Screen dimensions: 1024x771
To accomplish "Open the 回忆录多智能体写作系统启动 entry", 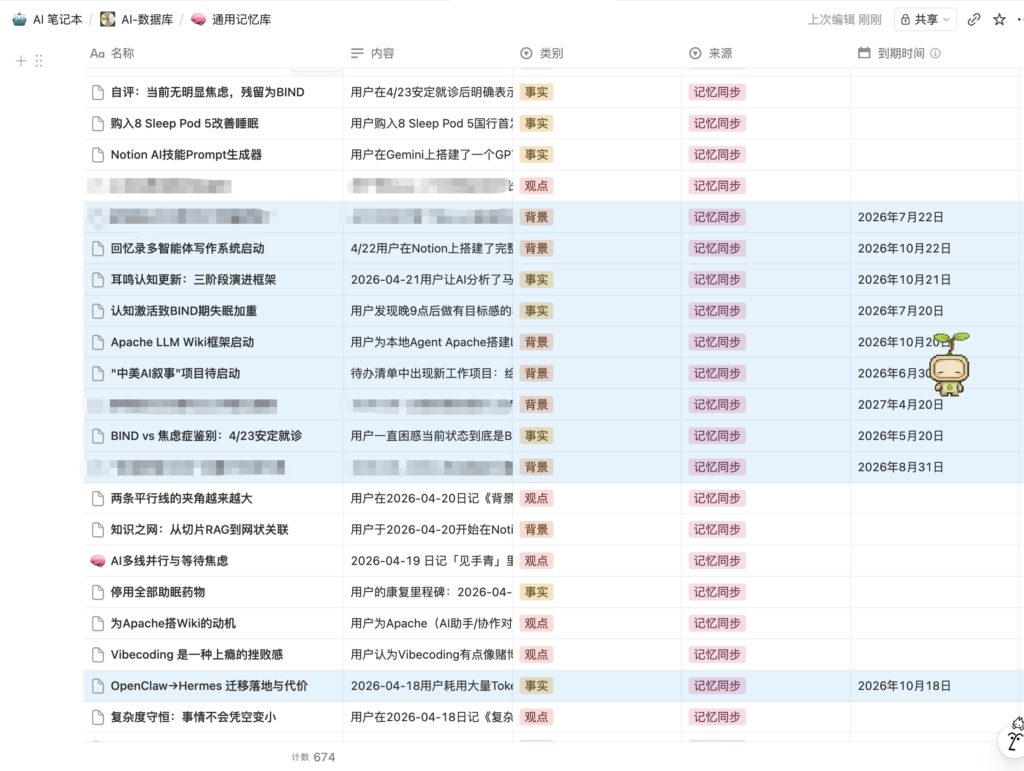I will click(187, 249).
